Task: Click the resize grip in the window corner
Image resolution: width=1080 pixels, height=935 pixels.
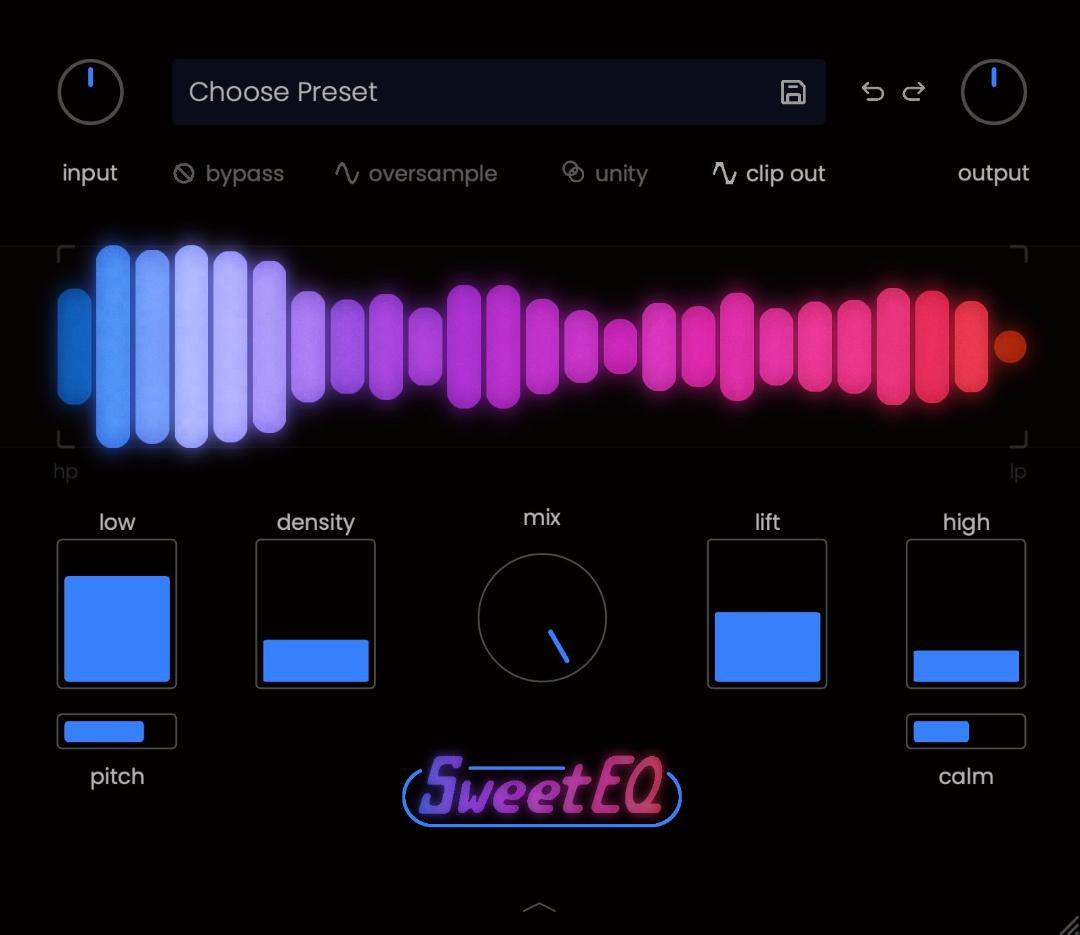Action: (x=1067, y=922)
